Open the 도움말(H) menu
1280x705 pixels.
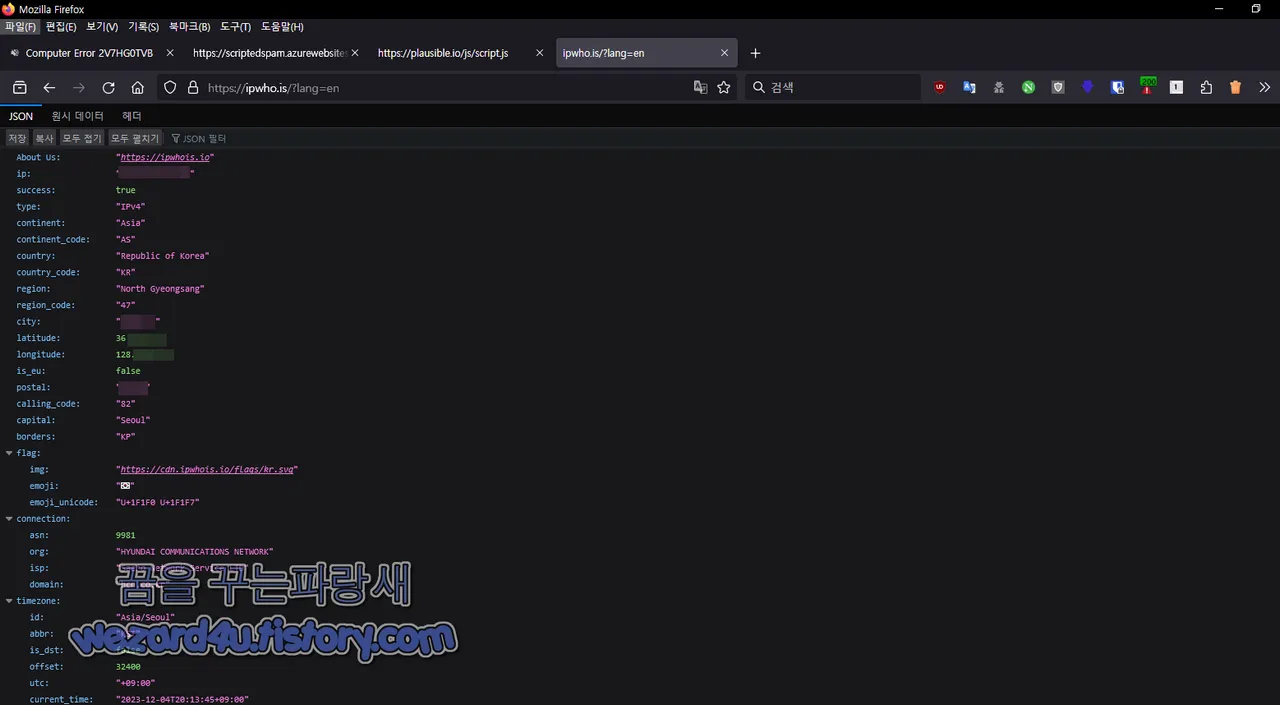pyautogui.click(x=282, y=27)
